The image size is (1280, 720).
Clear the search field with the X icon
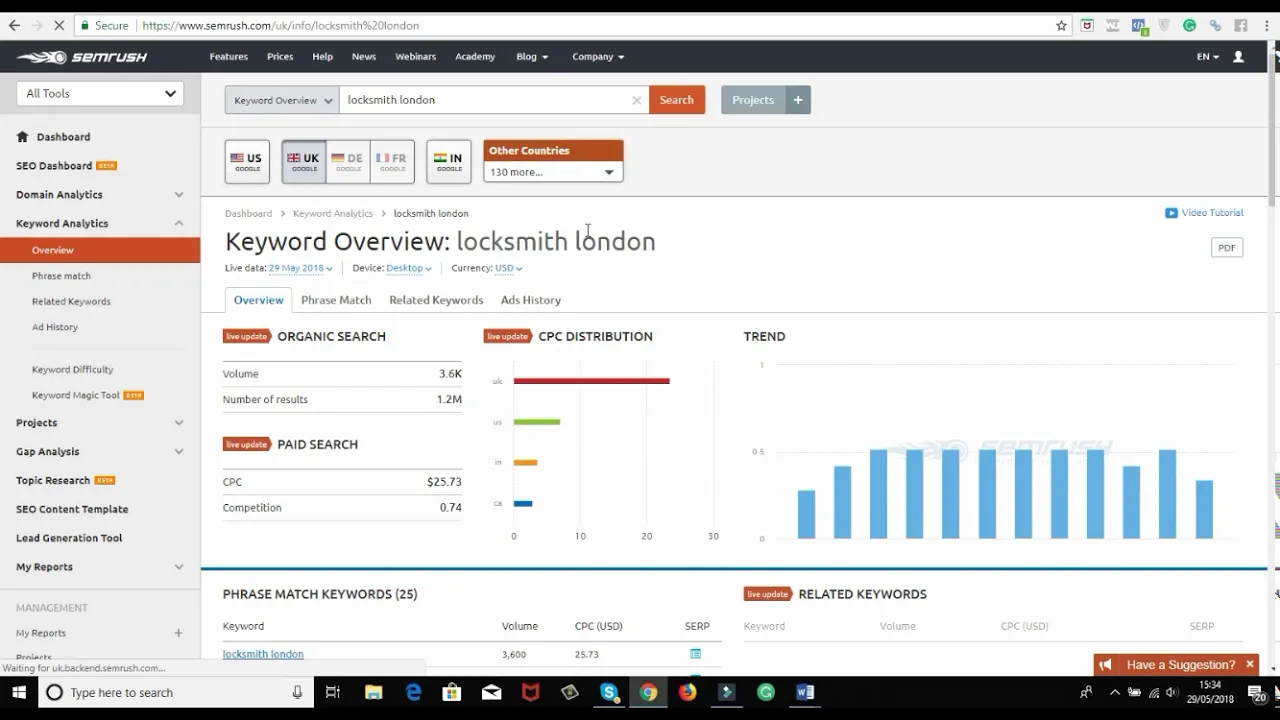(x=636, y=100)
